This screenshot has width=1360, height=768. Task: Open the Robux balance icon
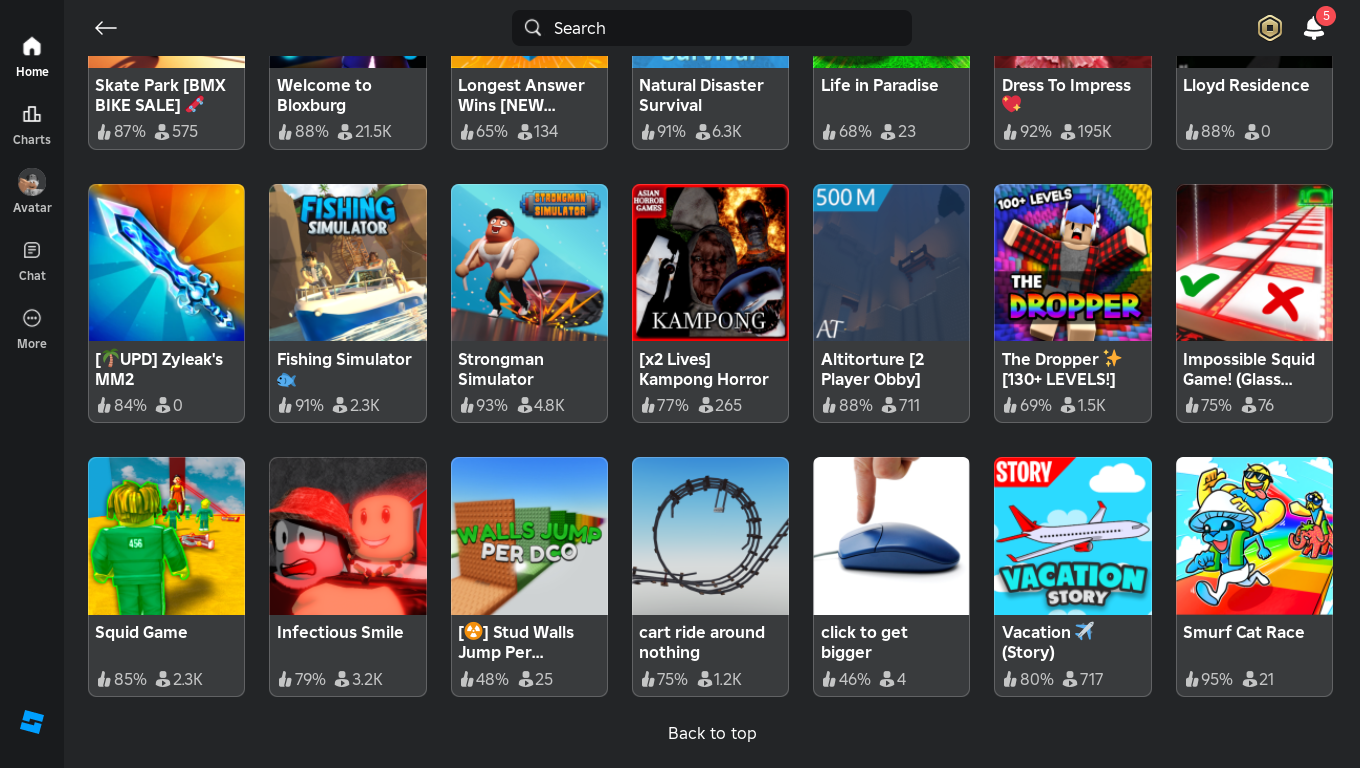coord(1270,28)
